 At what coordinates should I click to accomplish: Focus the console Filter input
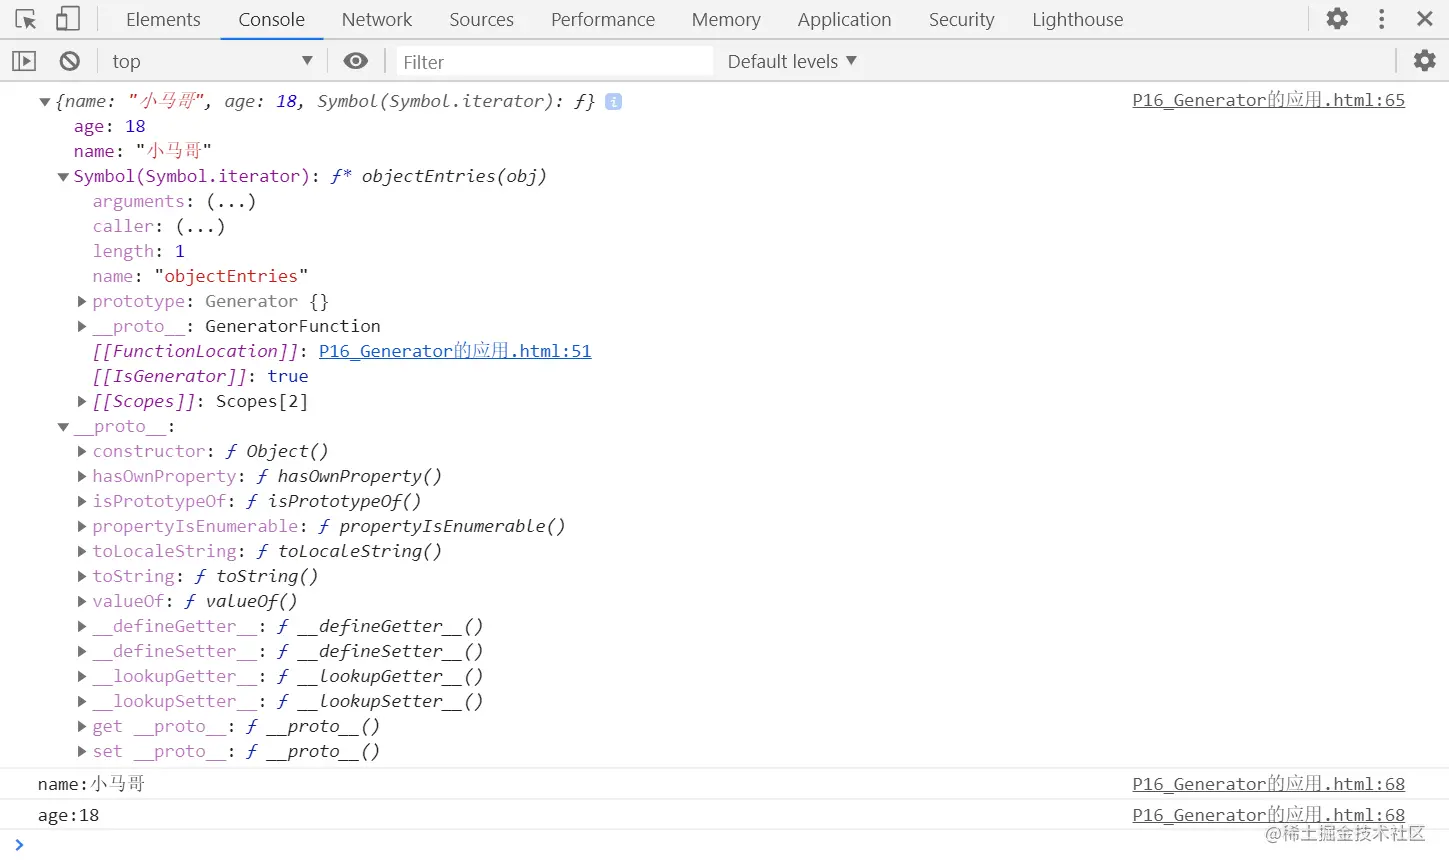point(555,62)
